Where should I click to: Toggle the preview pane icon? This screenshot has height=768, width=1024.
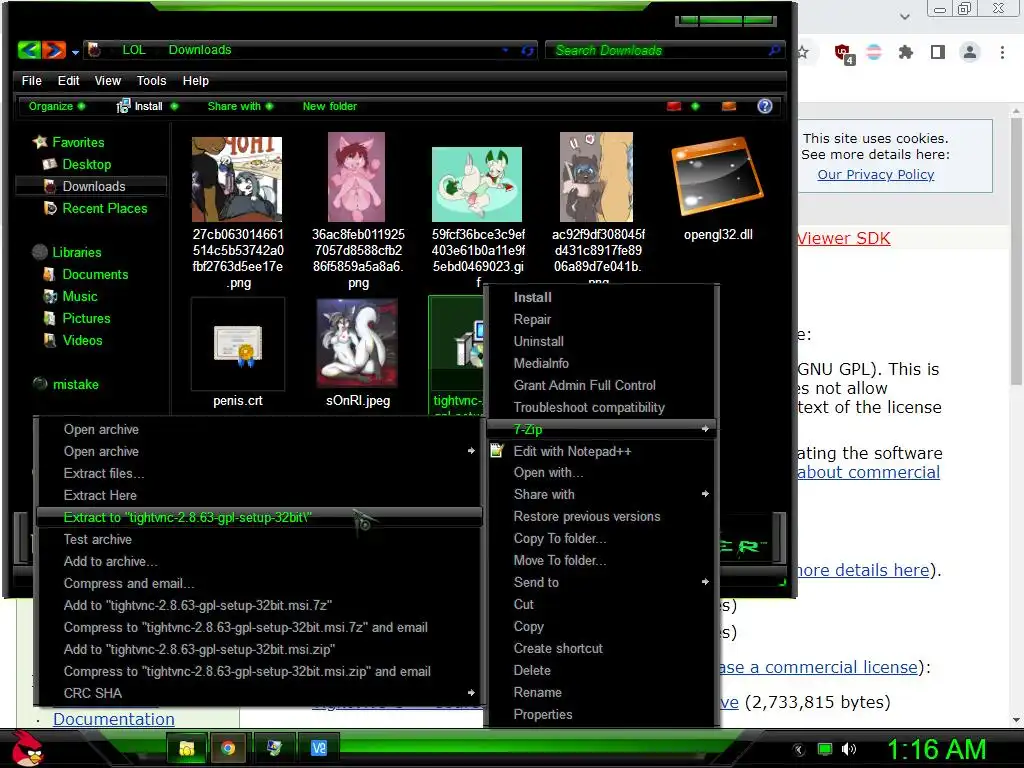(x=729, y=106)
